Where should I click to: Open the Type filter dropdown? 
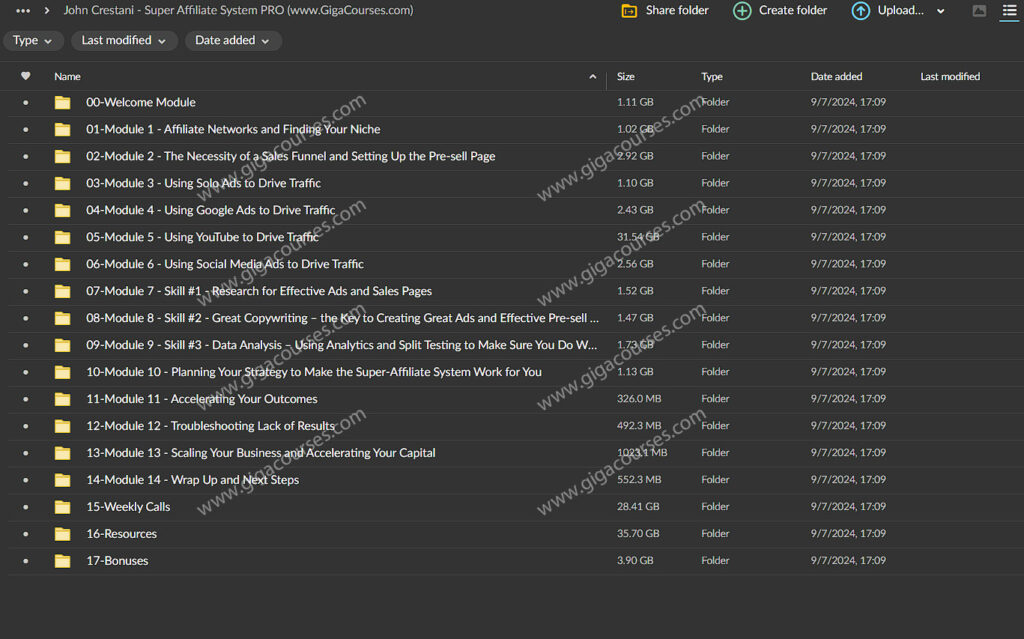coord(33,41)
